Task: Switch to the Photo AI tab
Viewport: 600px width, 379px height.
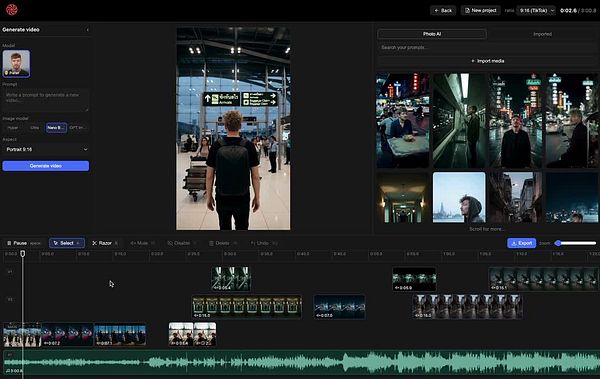Action: pos(432,34)
